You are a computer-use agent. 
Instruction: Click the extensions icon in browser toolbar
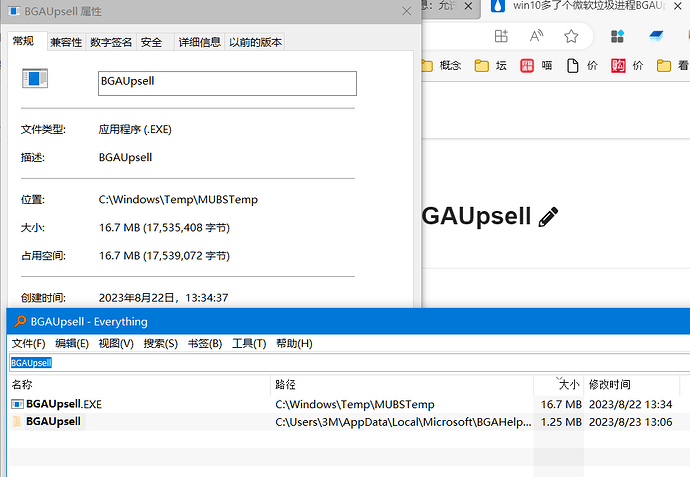click(x=618, y=36)
